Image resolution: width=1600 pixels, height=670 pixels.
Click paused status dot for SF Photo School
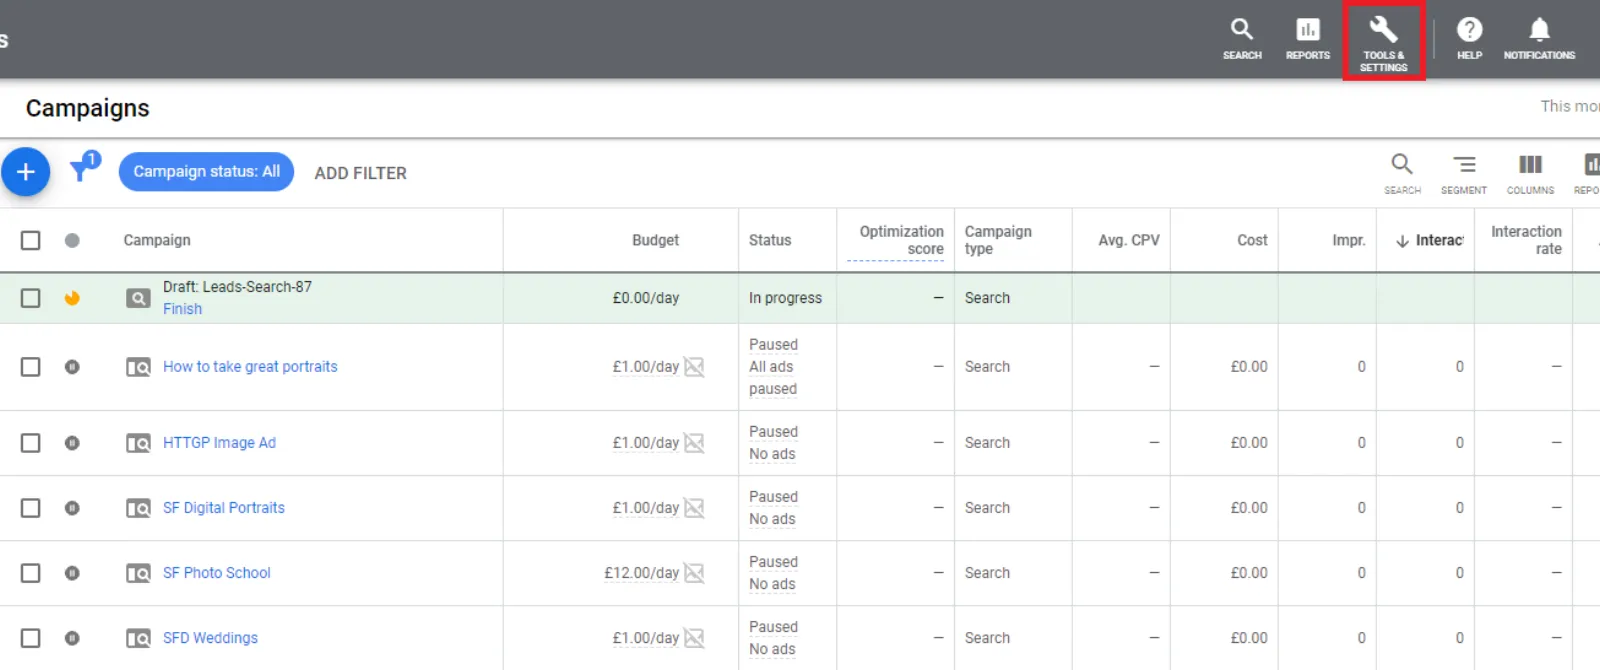[x=72, y=573]
